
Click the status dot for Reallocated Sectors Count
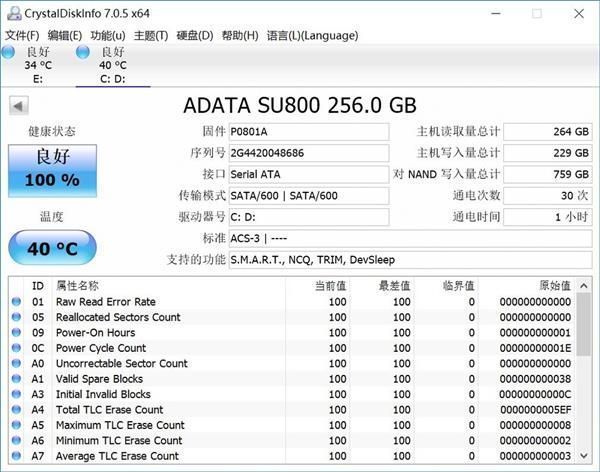pyautogui.click(x=16, y=317)
